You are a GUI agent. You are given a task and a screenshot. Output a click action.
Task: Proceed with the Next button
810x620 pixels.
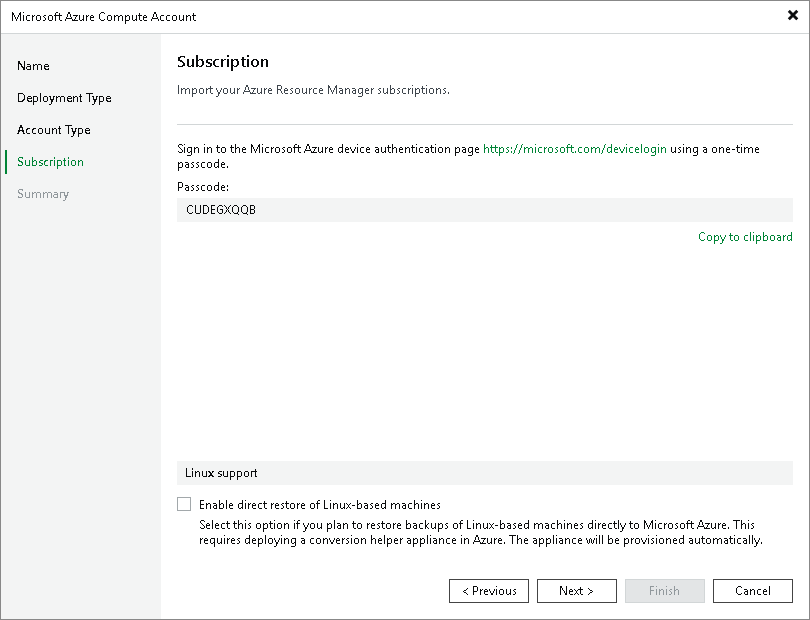coord(577,591)
